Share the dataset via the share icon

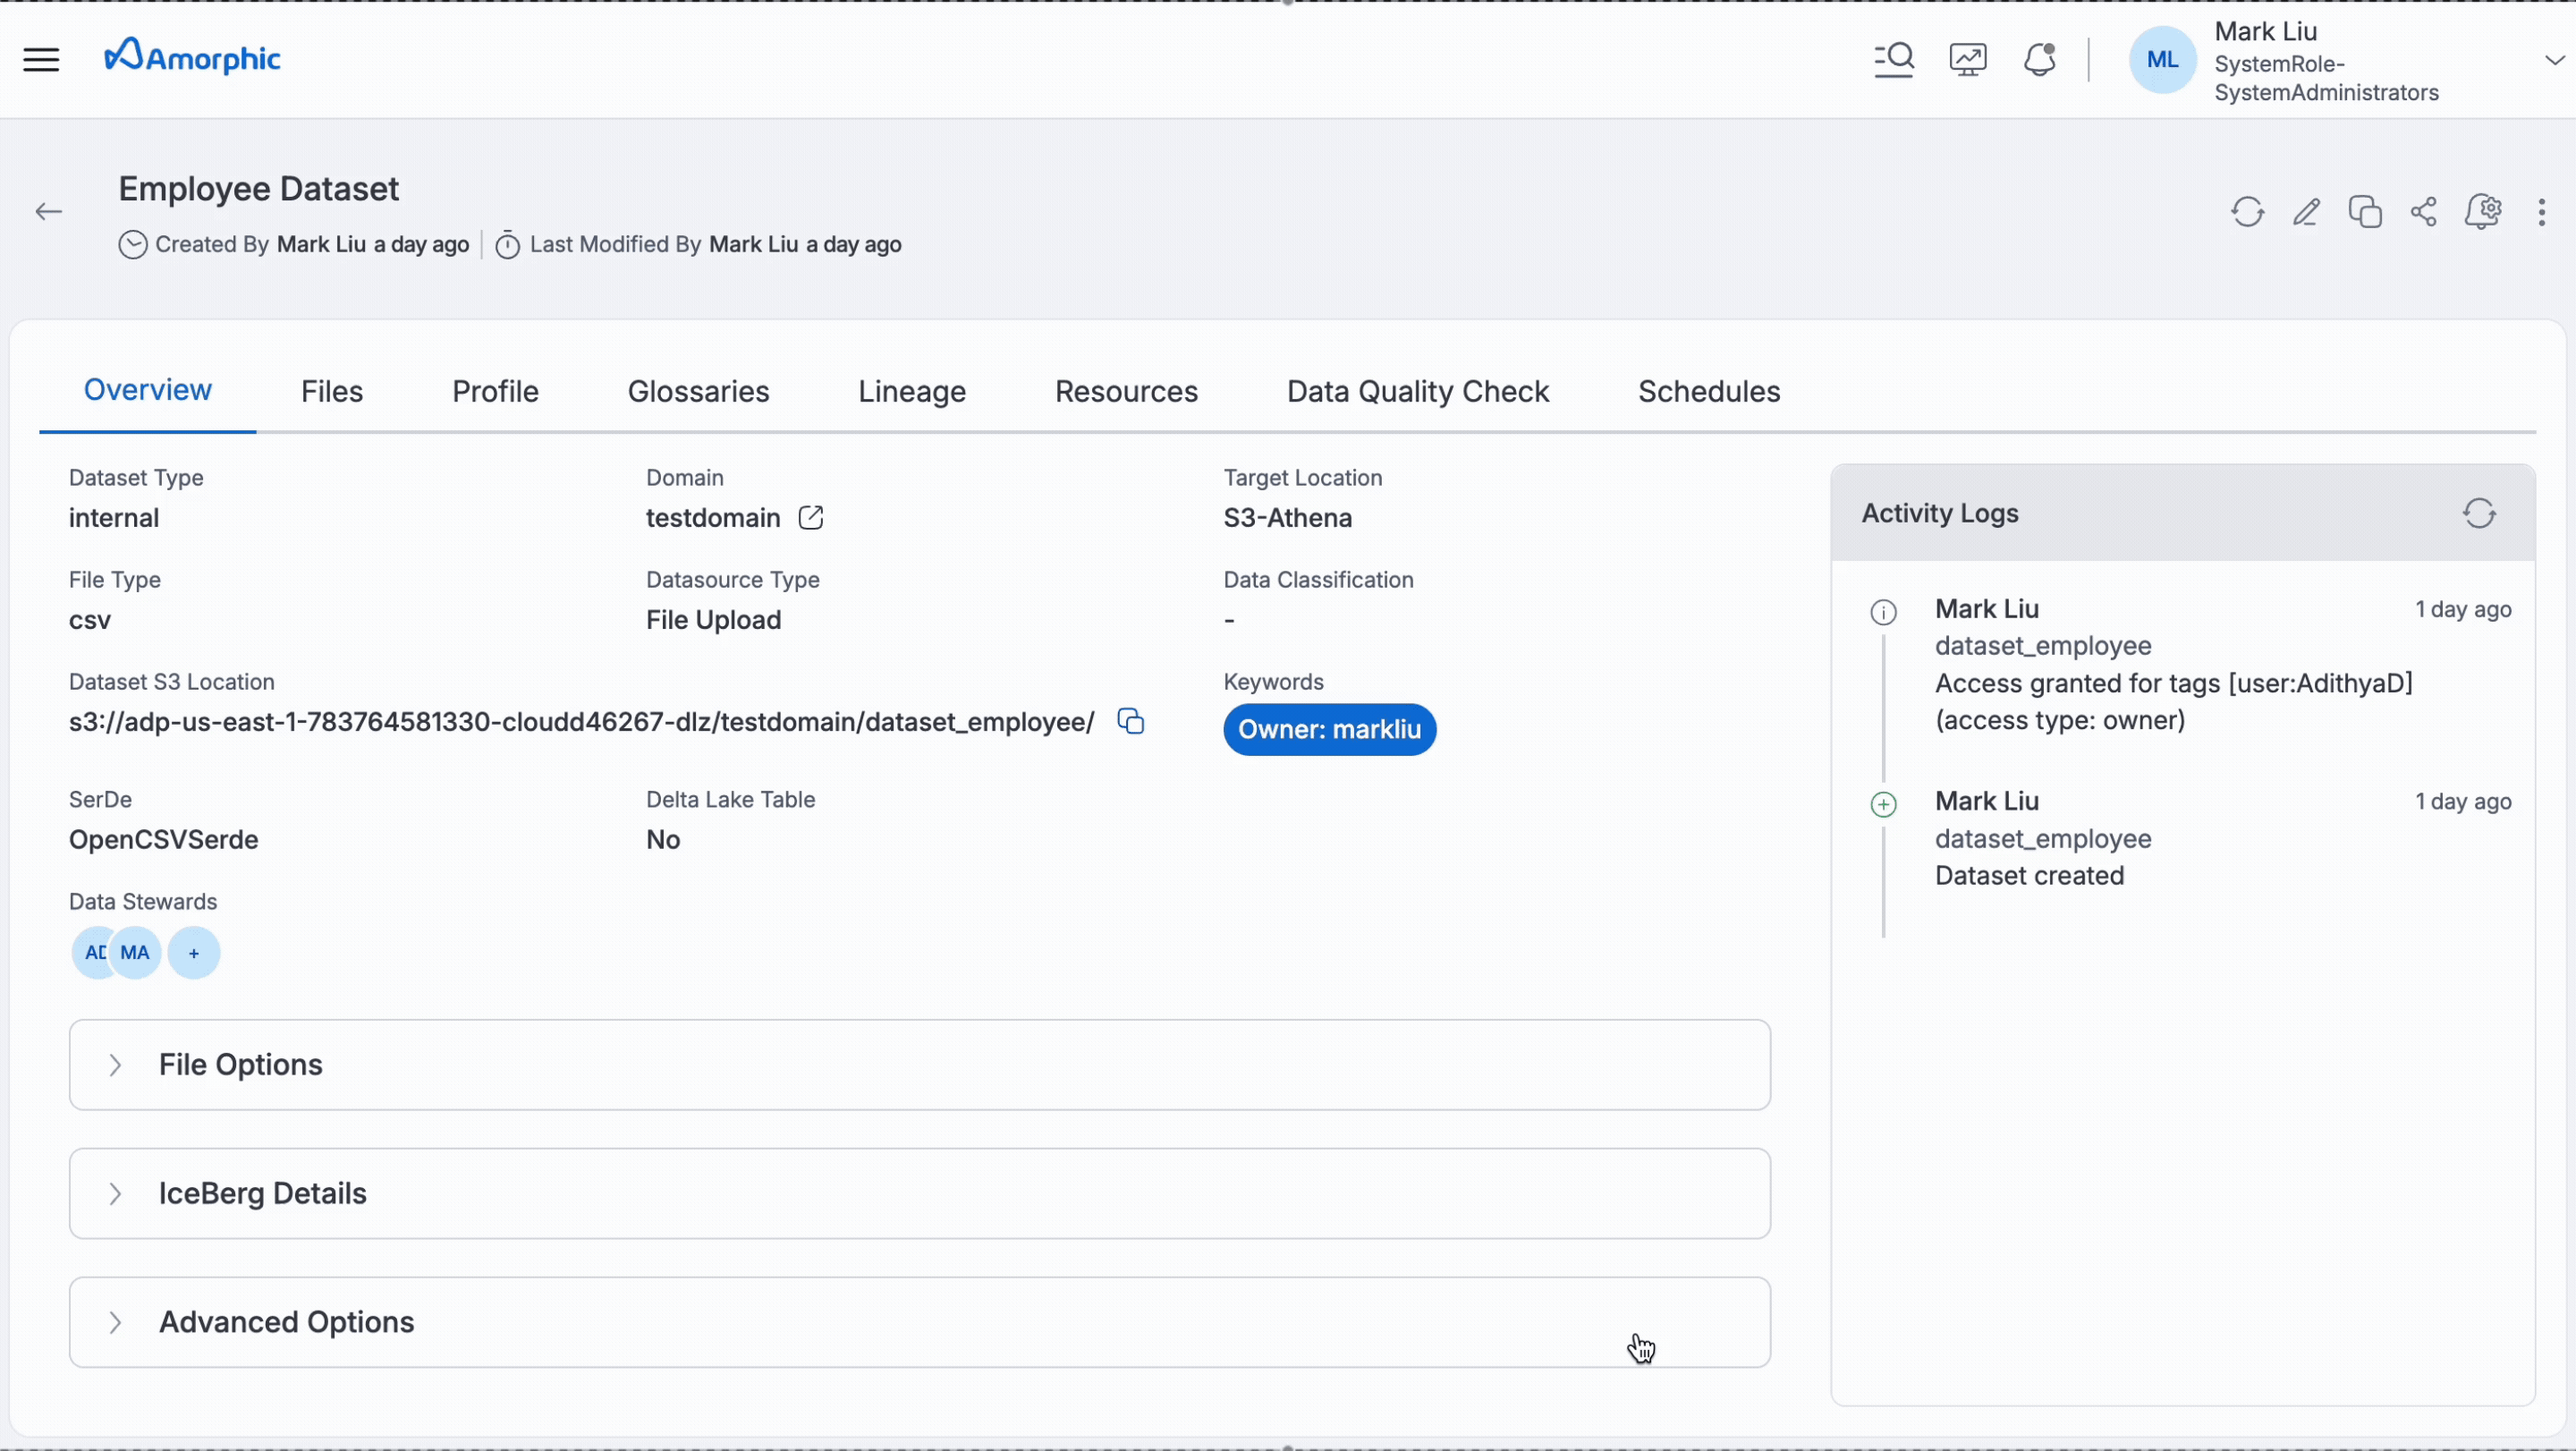(2424, 212)
